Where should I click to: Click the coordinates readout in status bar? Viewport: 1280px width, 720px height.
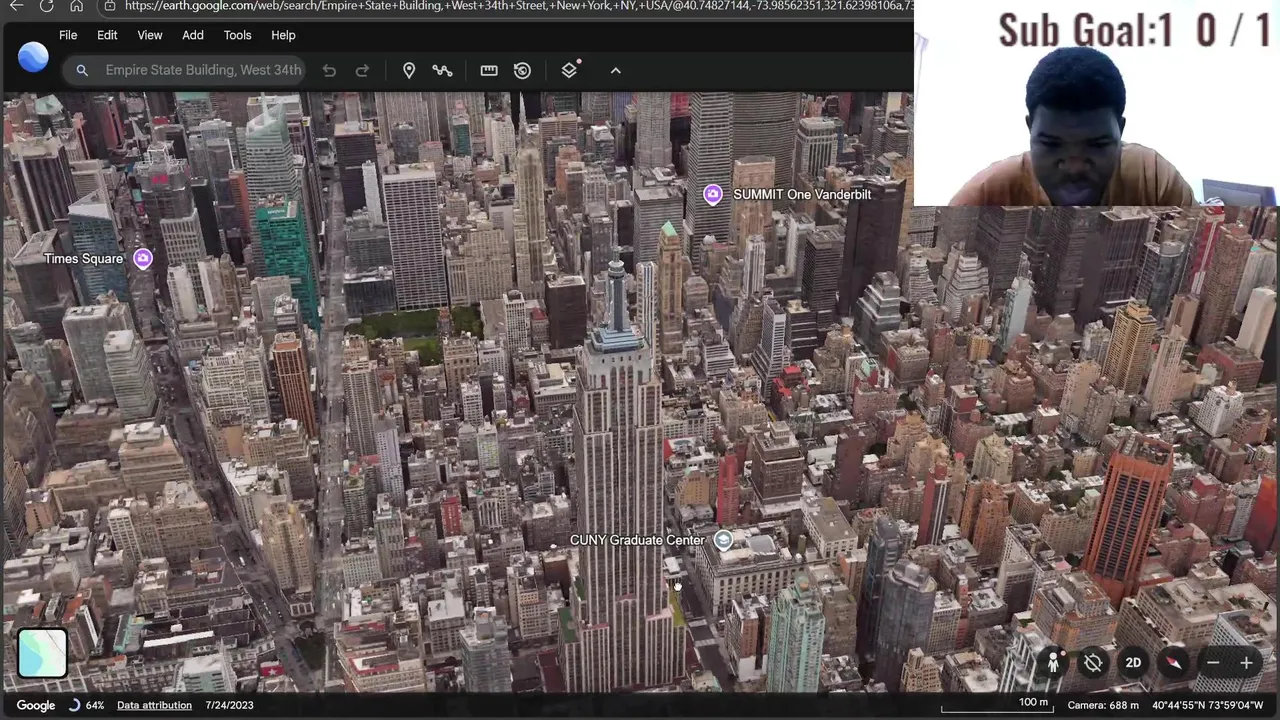pyautogui.click(x=1208, y=705)
